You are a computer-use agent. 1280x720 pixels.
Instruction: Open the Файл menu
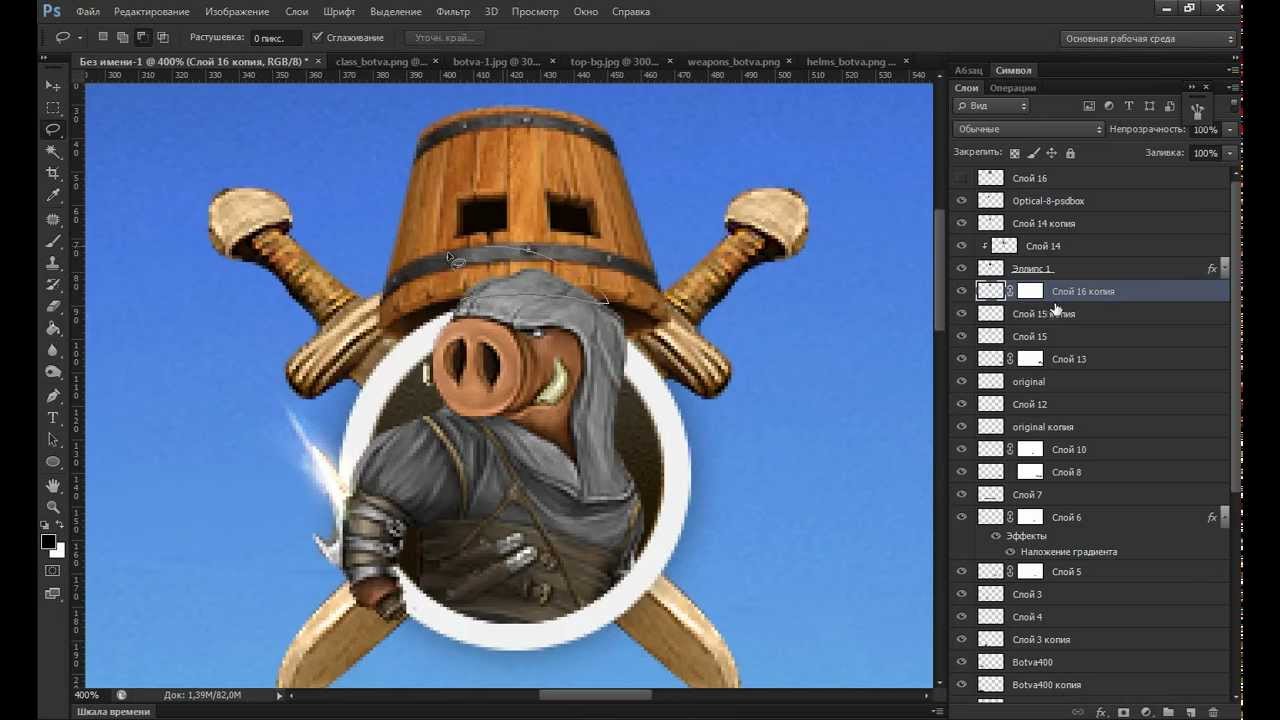point(87,11)
